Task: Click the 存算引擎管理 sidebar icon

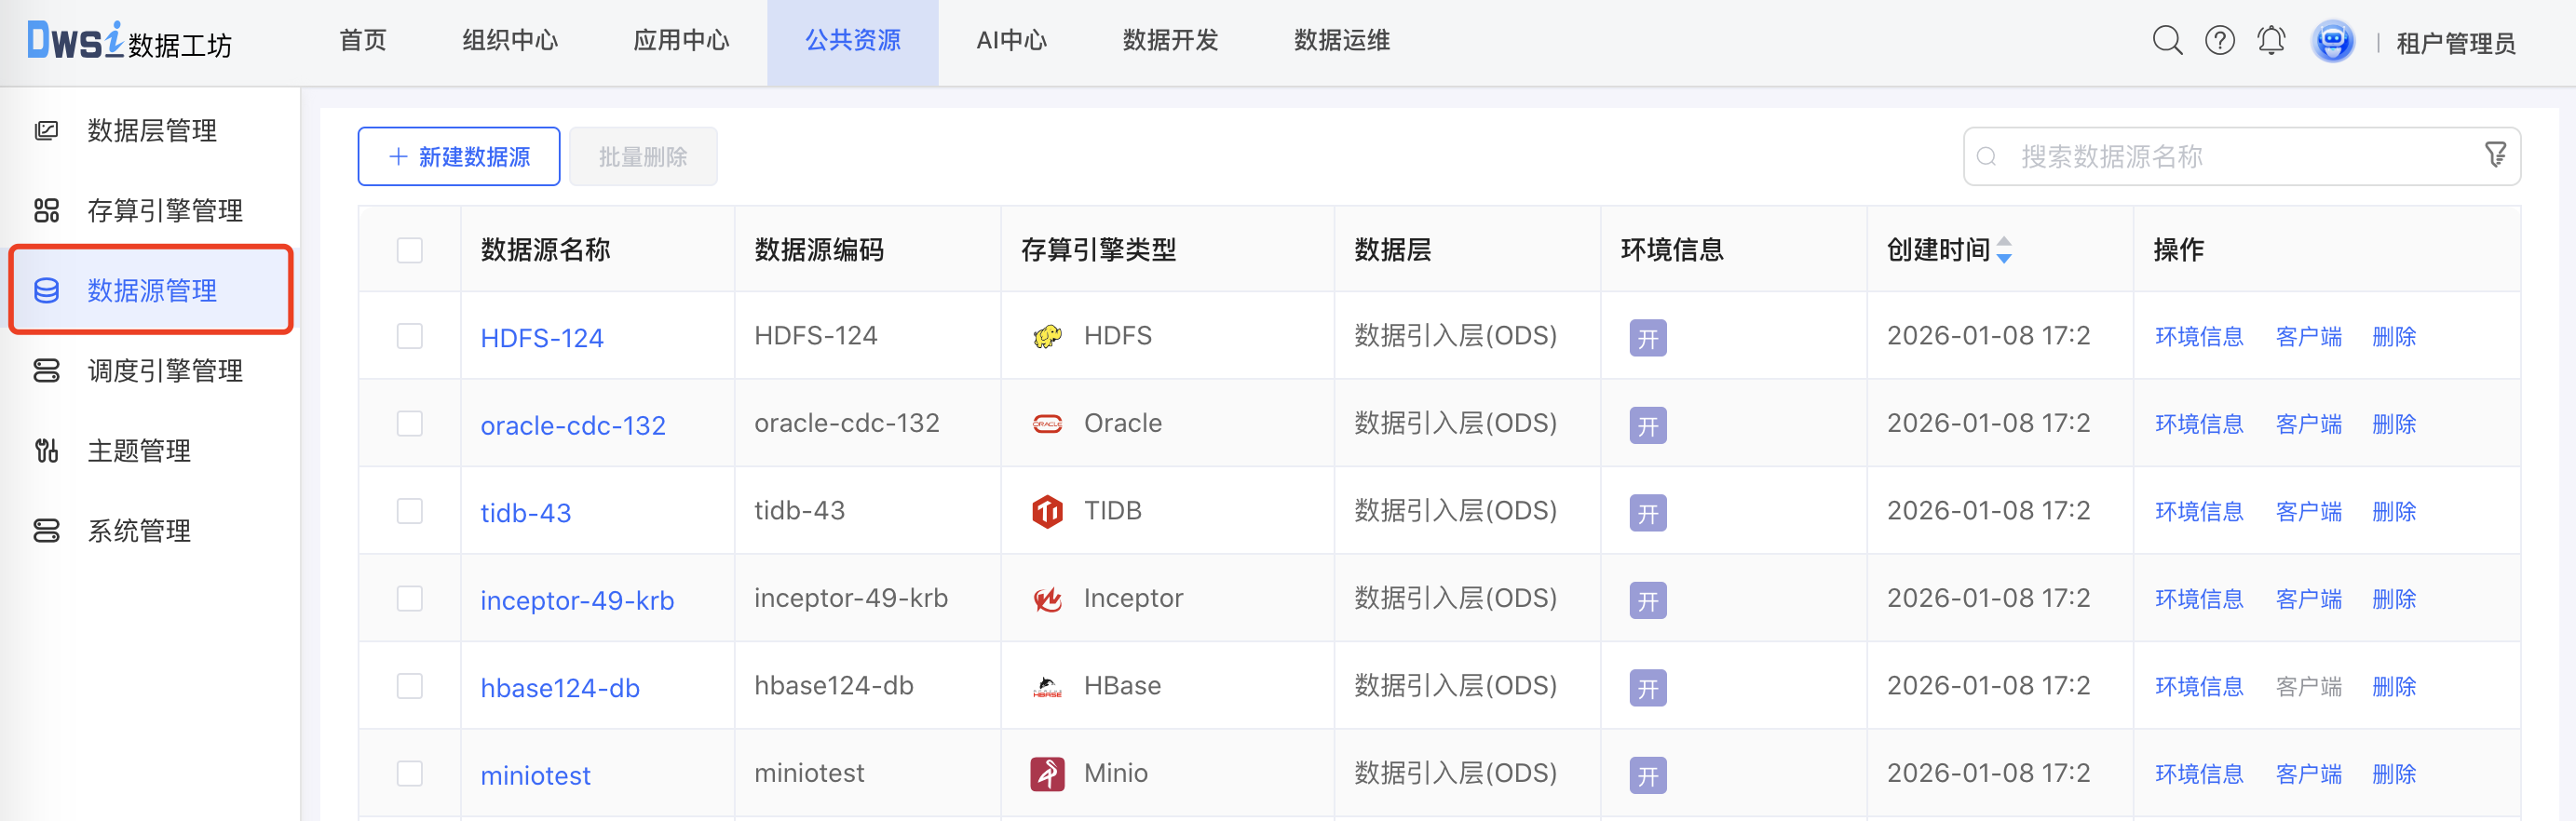Action: [47, 211]
